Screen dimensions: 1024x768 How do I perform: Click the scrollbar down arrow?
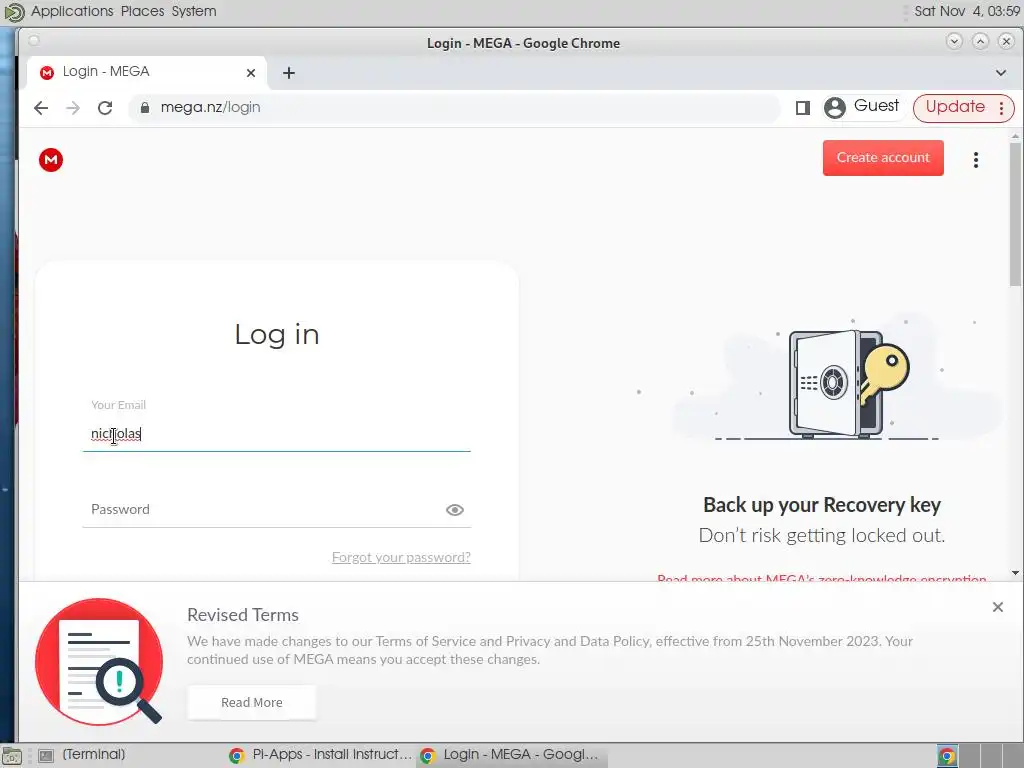click(x=1015, y=573)
